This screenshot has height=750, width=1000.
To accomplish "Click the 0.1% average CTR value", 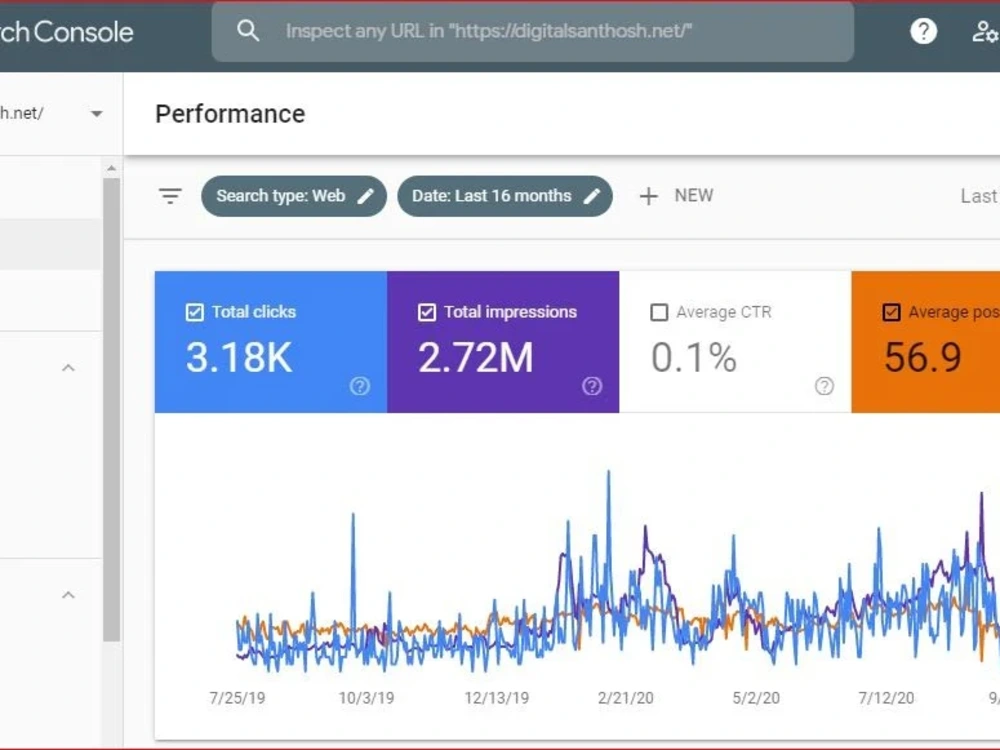I will (x=694, y=357).
